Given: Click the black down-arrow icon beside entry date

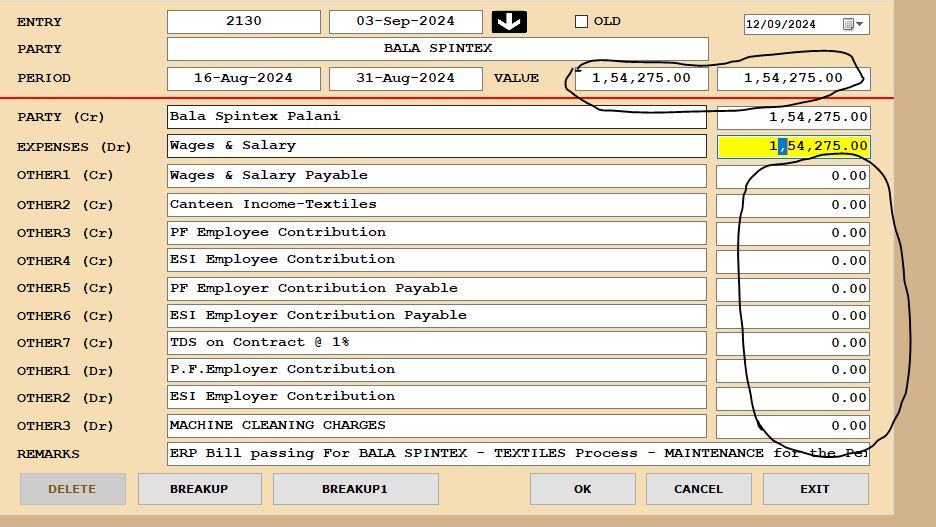Looking at the screenshot, I should pyautogui.click(x=509, y=22).
